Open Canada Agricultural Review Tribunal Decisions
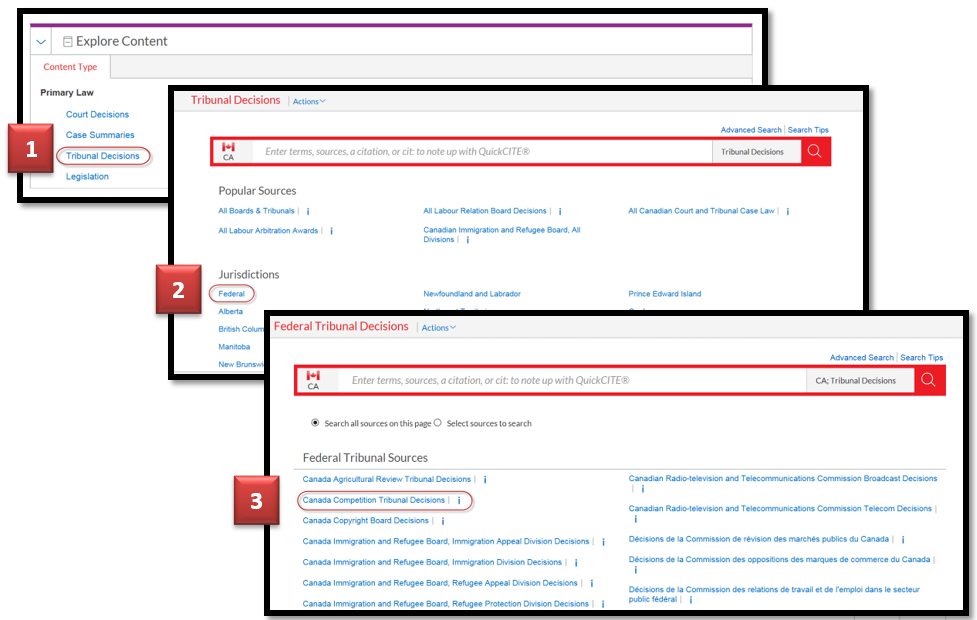 (x=386, y=479)
